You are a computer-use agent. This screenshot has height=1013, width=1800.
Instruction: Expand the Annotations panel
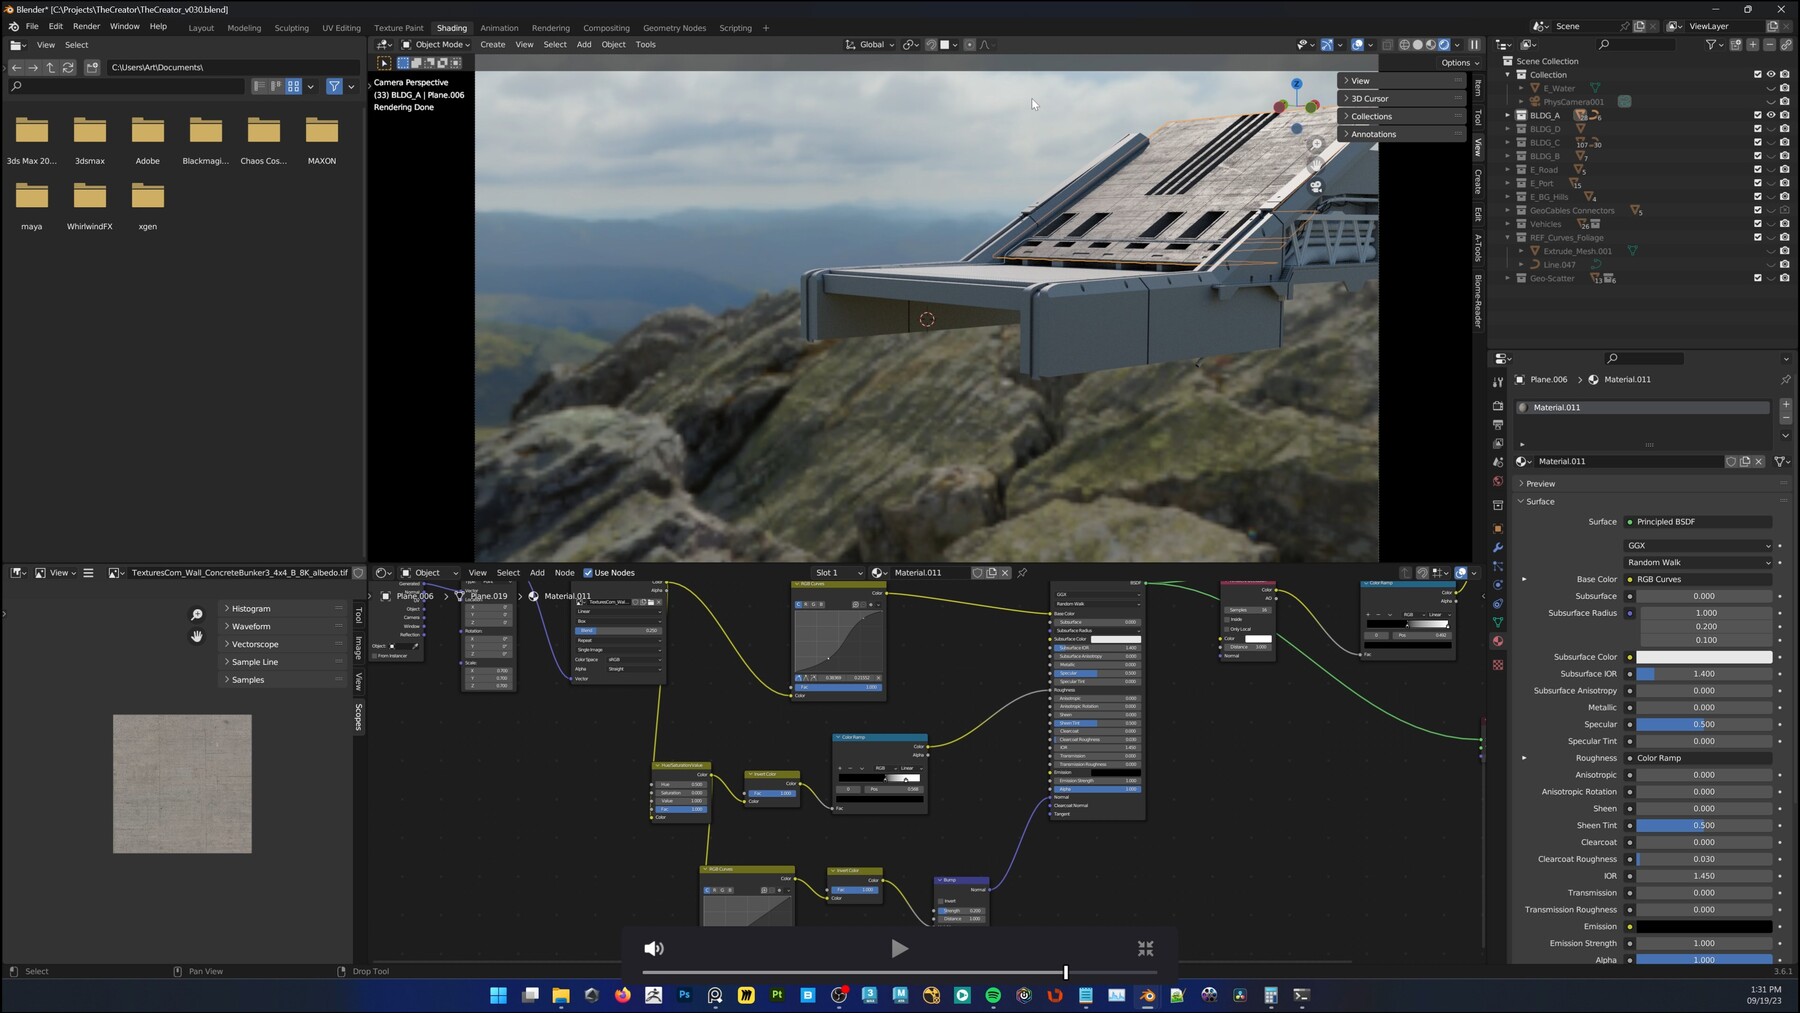coord(1400,134)
